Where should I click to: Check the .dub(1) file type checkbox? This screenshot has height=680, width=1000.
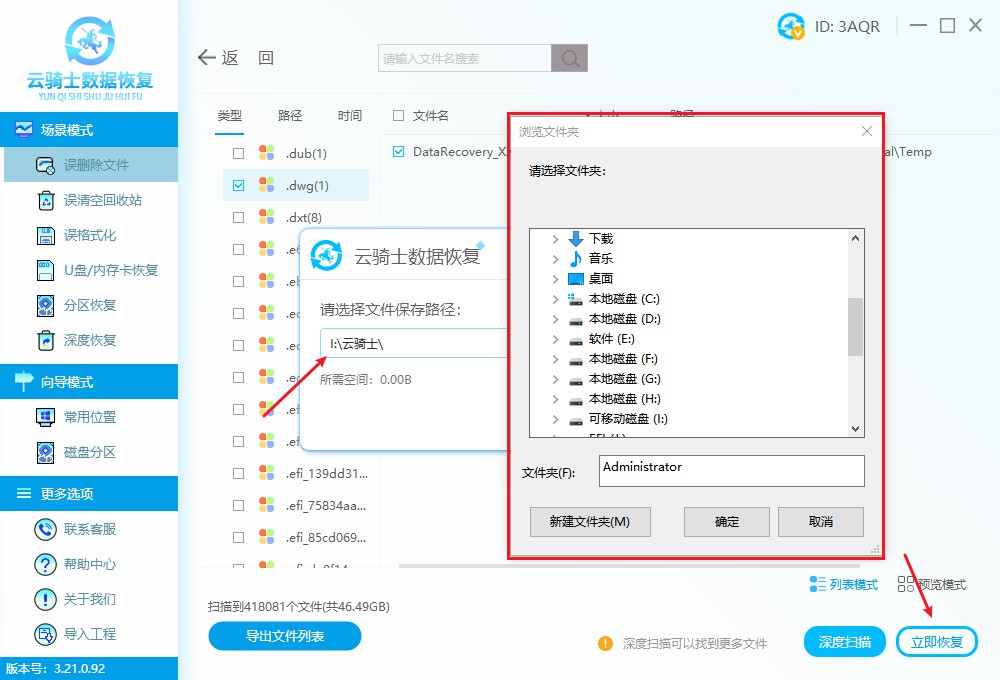coord(238,153)
